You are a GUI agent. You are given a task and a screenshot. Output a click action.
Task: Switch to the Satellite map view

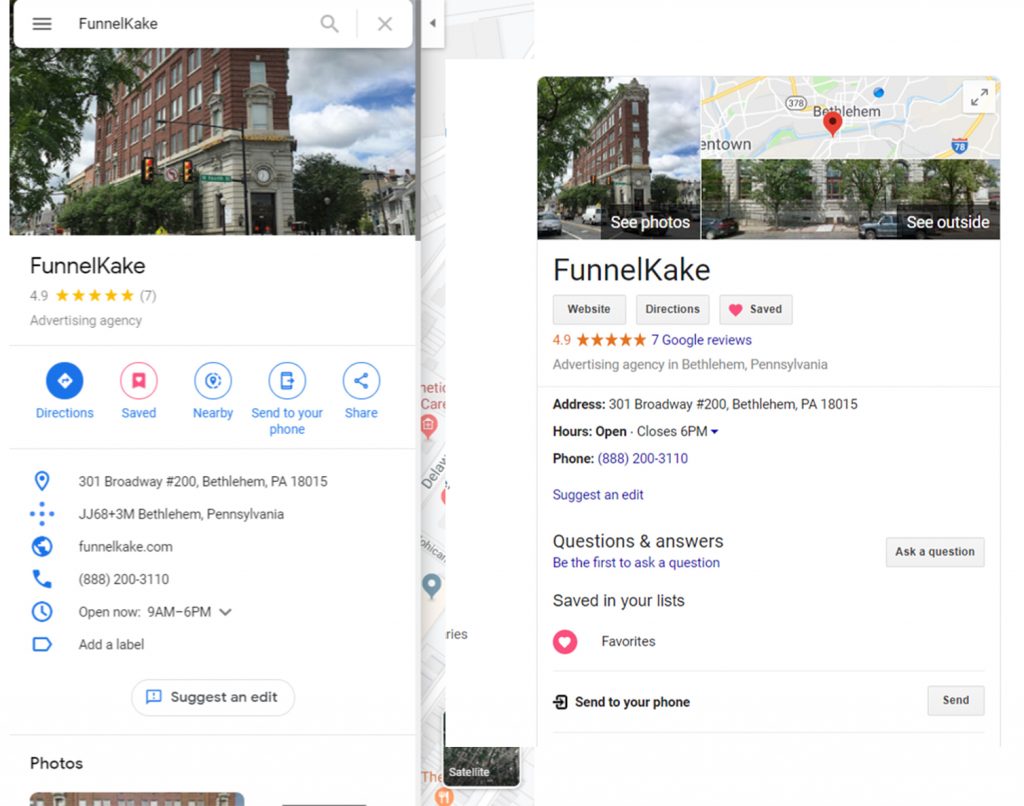coord(481,766)
